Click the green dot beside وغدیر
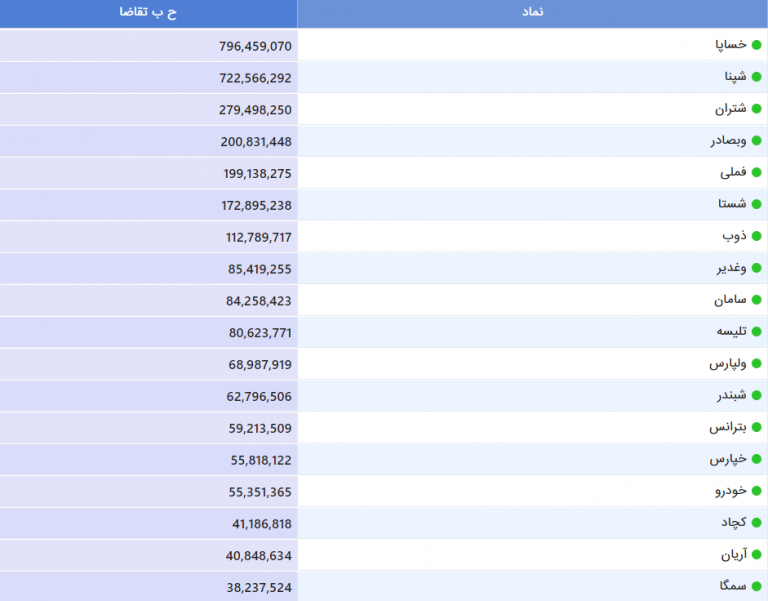 coord(756,268)
